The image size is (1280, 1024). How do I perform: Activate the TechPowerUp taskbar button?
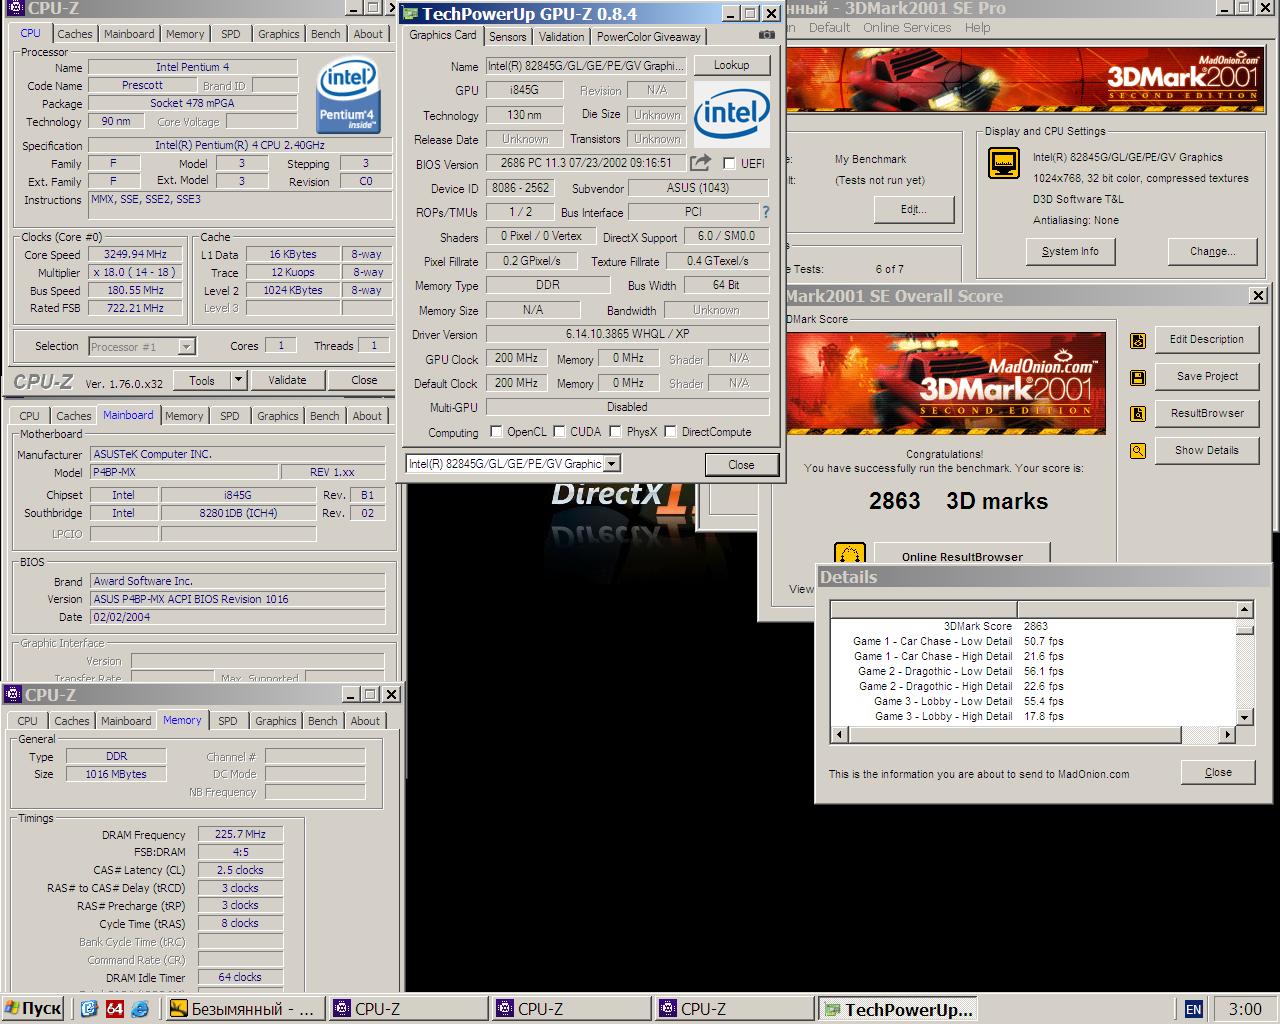pos(898,1008)
